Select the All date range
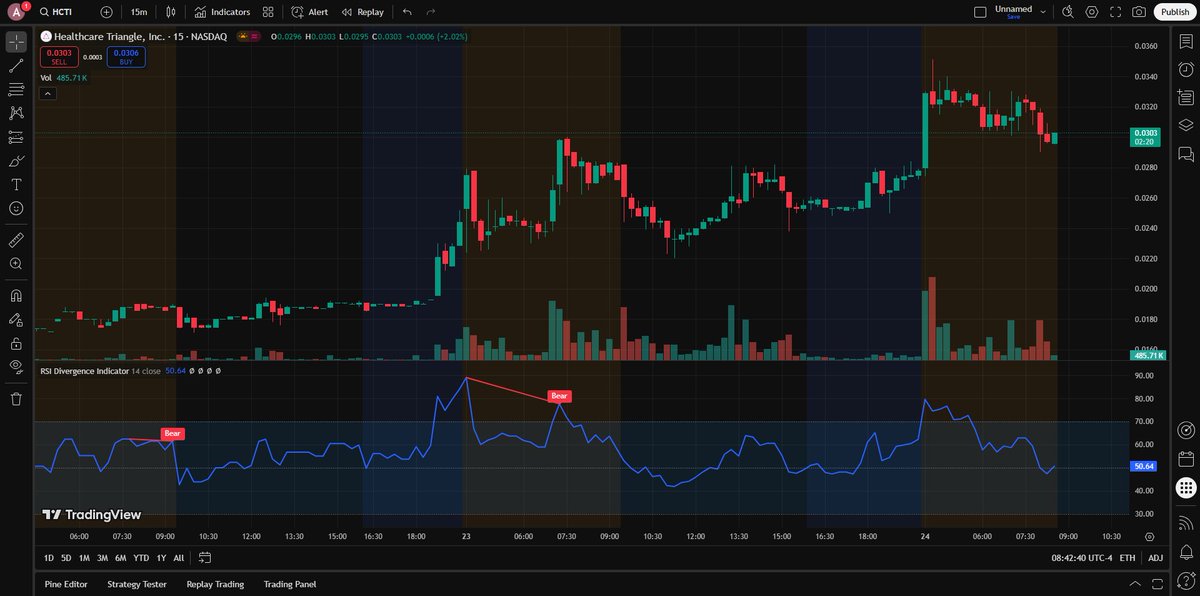This screenshot has height=596, width=1200. click(x=179, y=558)
